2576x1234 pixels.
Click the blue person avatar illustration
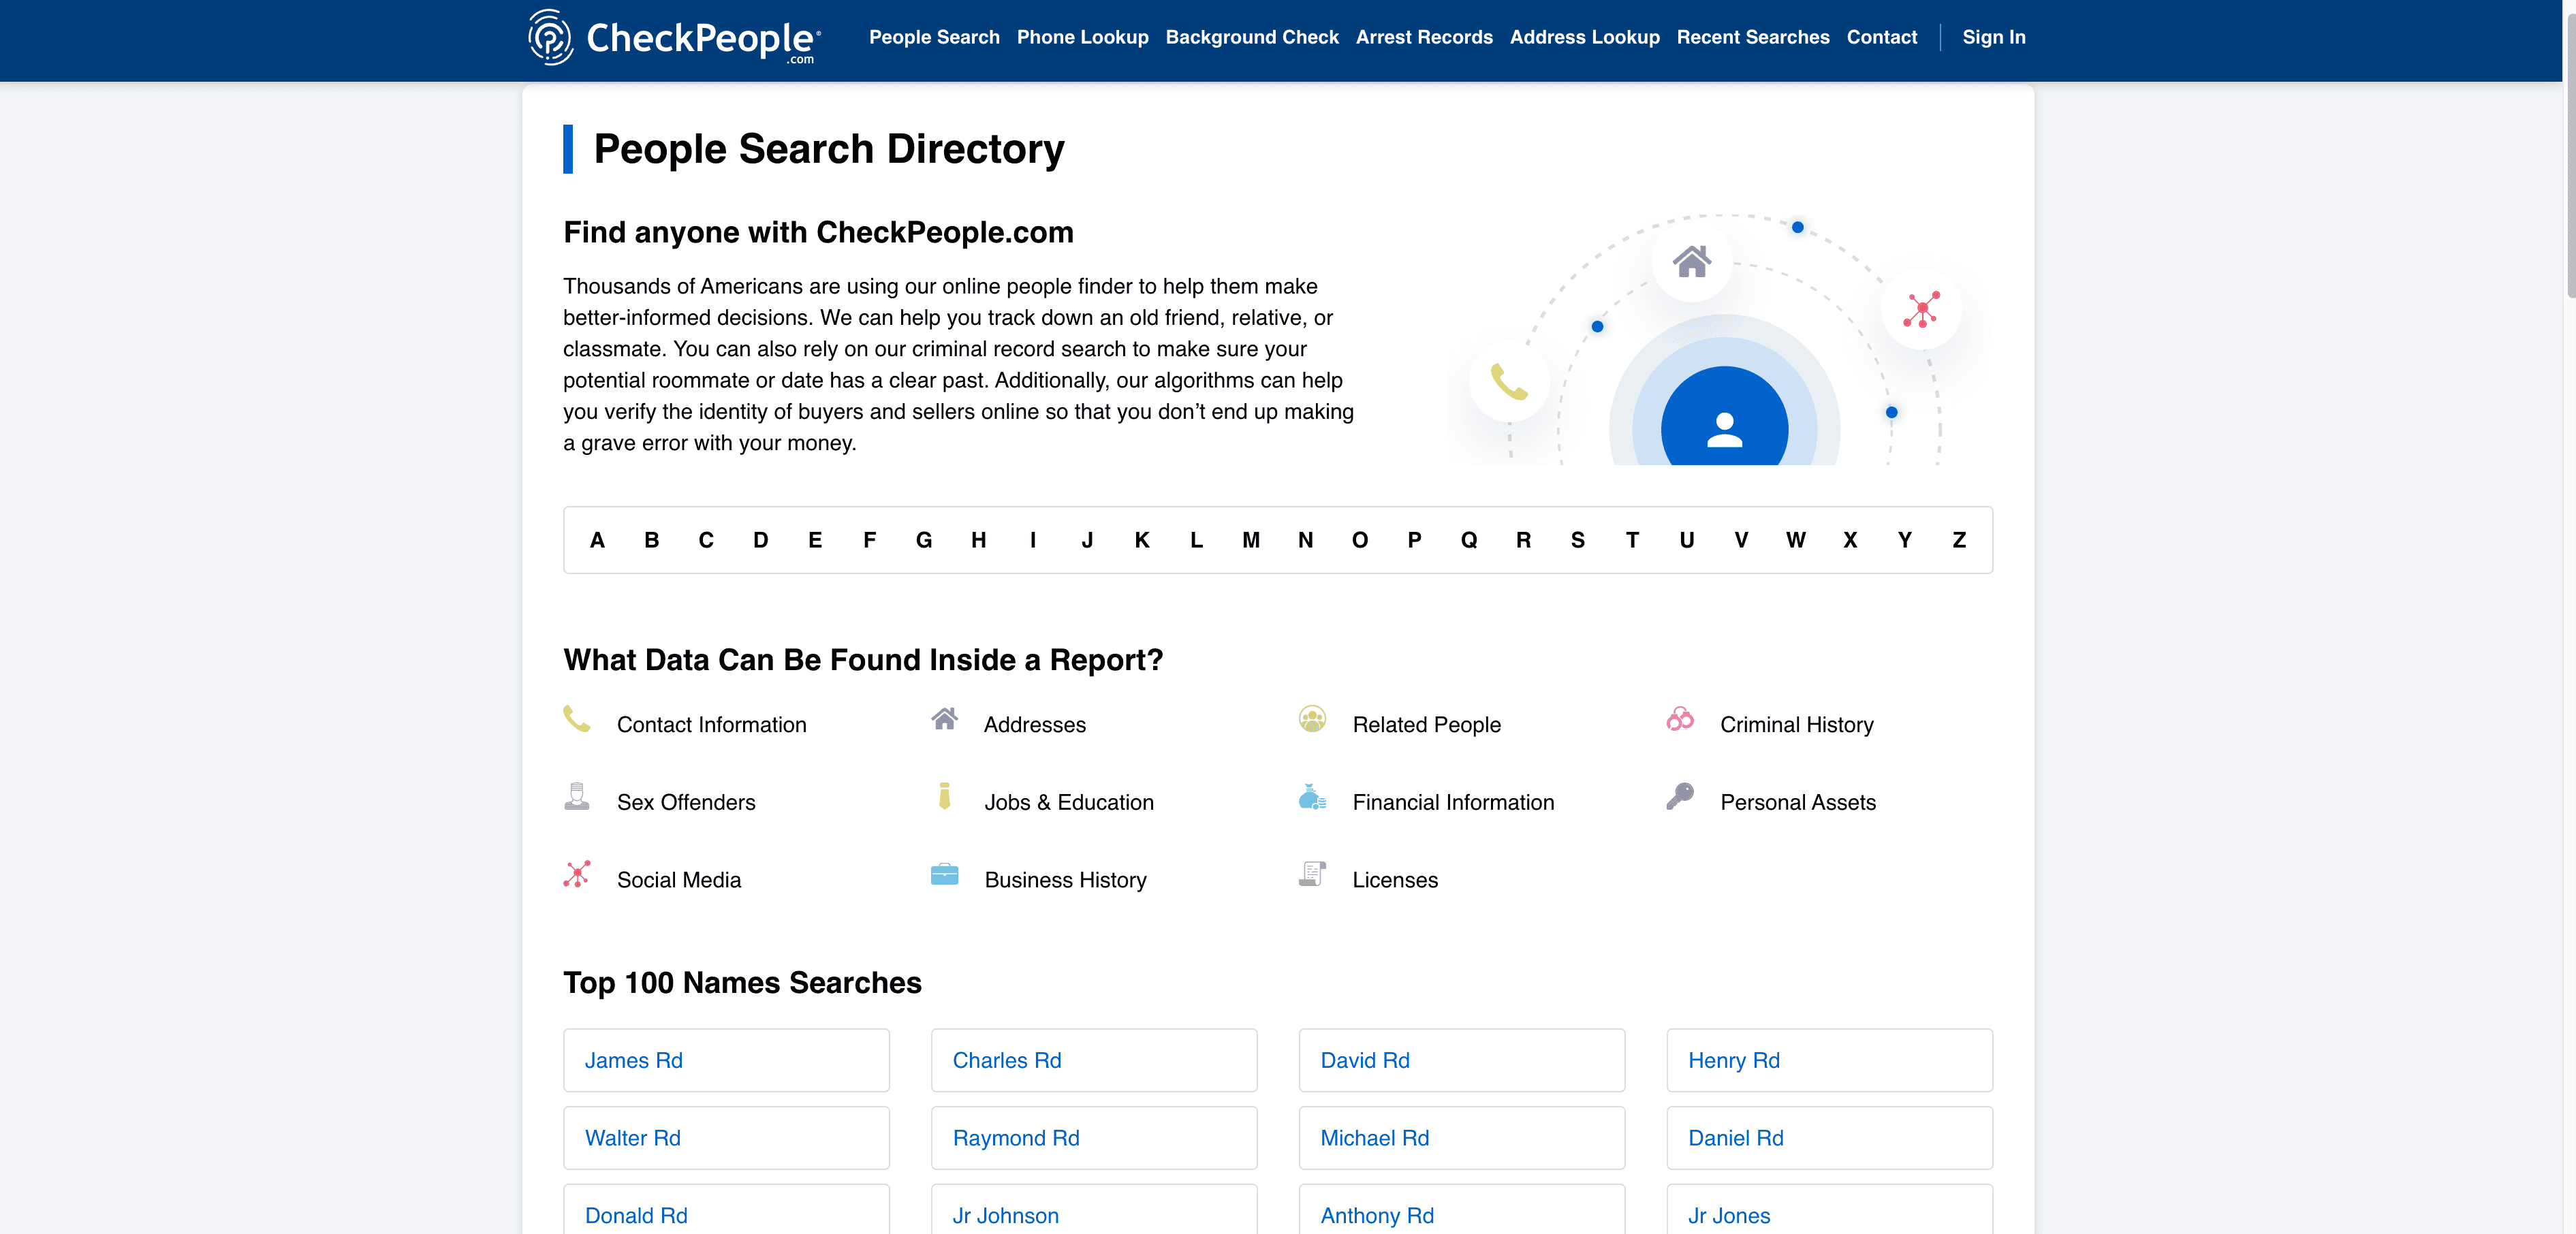pyautogui.click(x=1724, y=427)
